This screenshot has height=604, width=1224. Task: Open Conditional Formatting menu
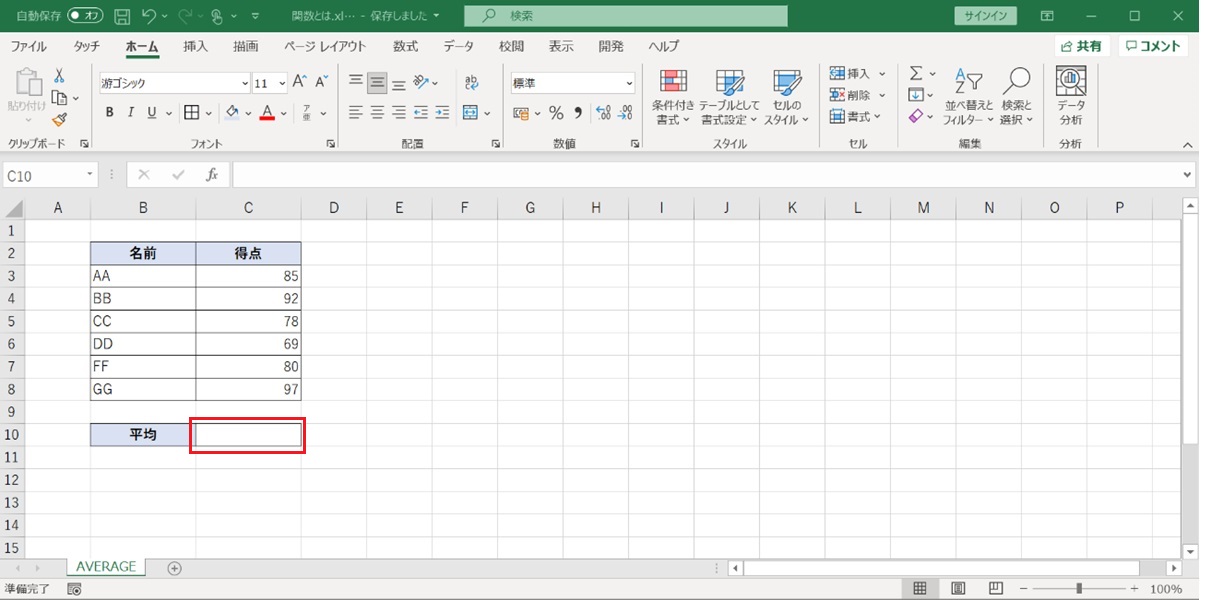coord(673,98)
